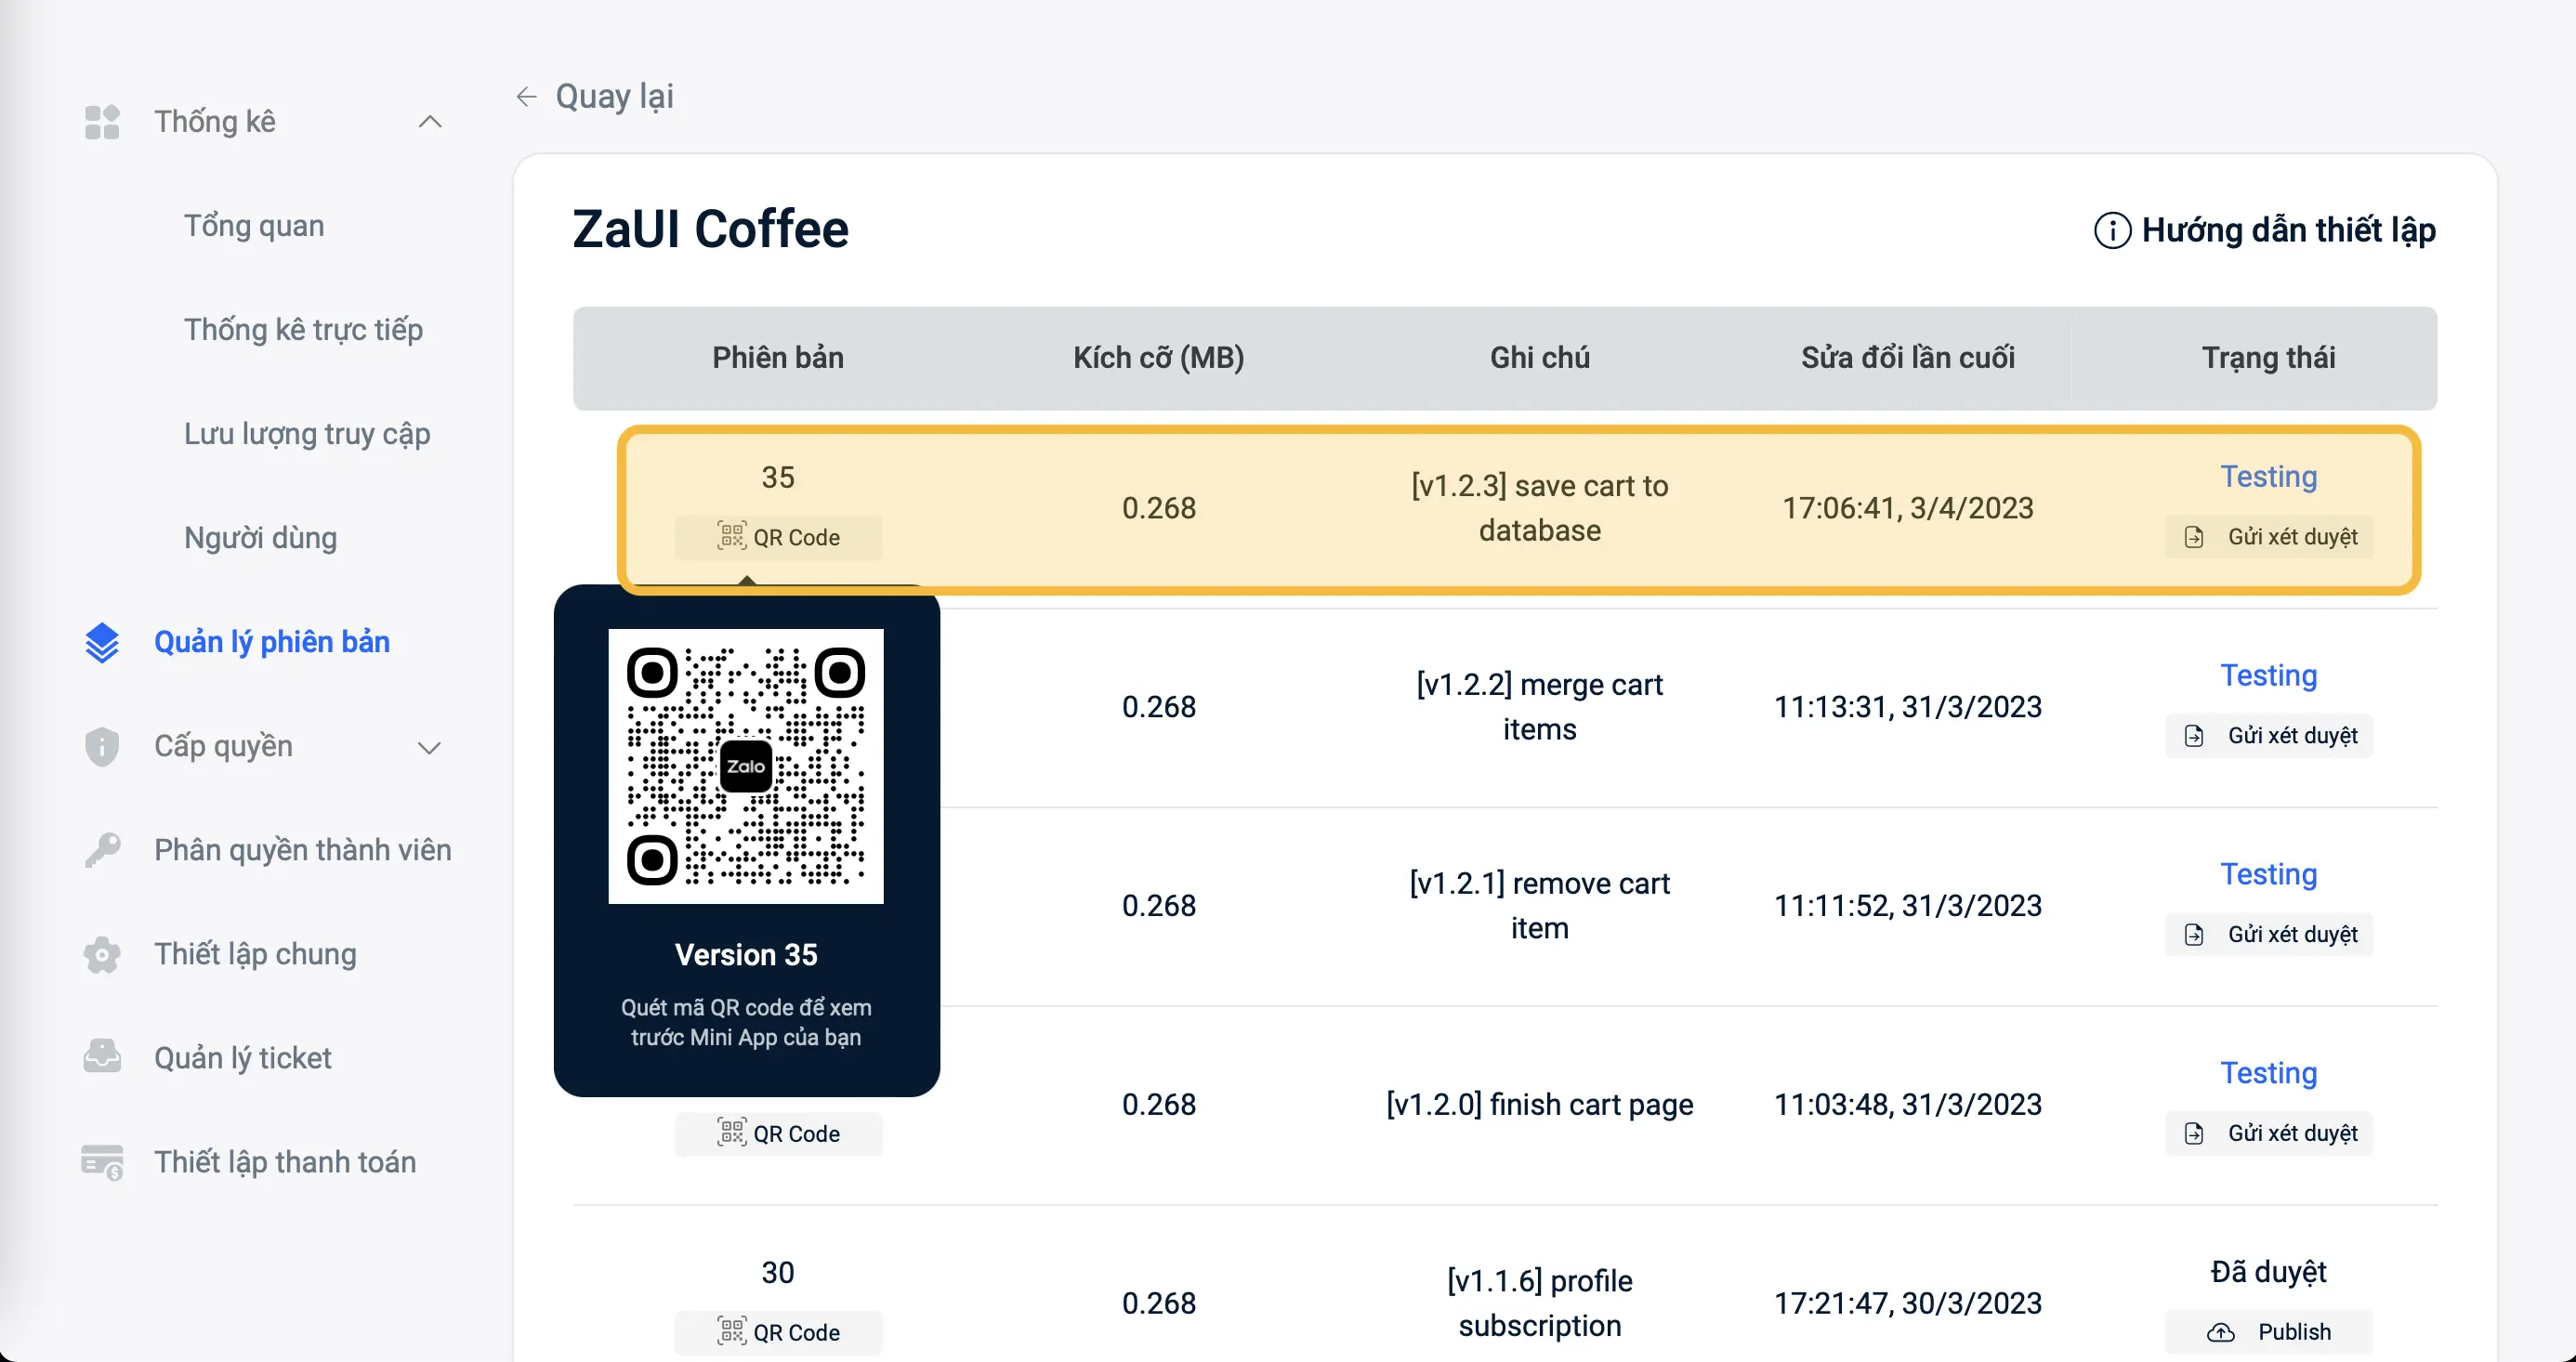The height and width of the screenshot is (1362, 2576).
Task: Select Quản lý ticket from the sidebar
Action: pyautogui.click(x=245, y=1055)
